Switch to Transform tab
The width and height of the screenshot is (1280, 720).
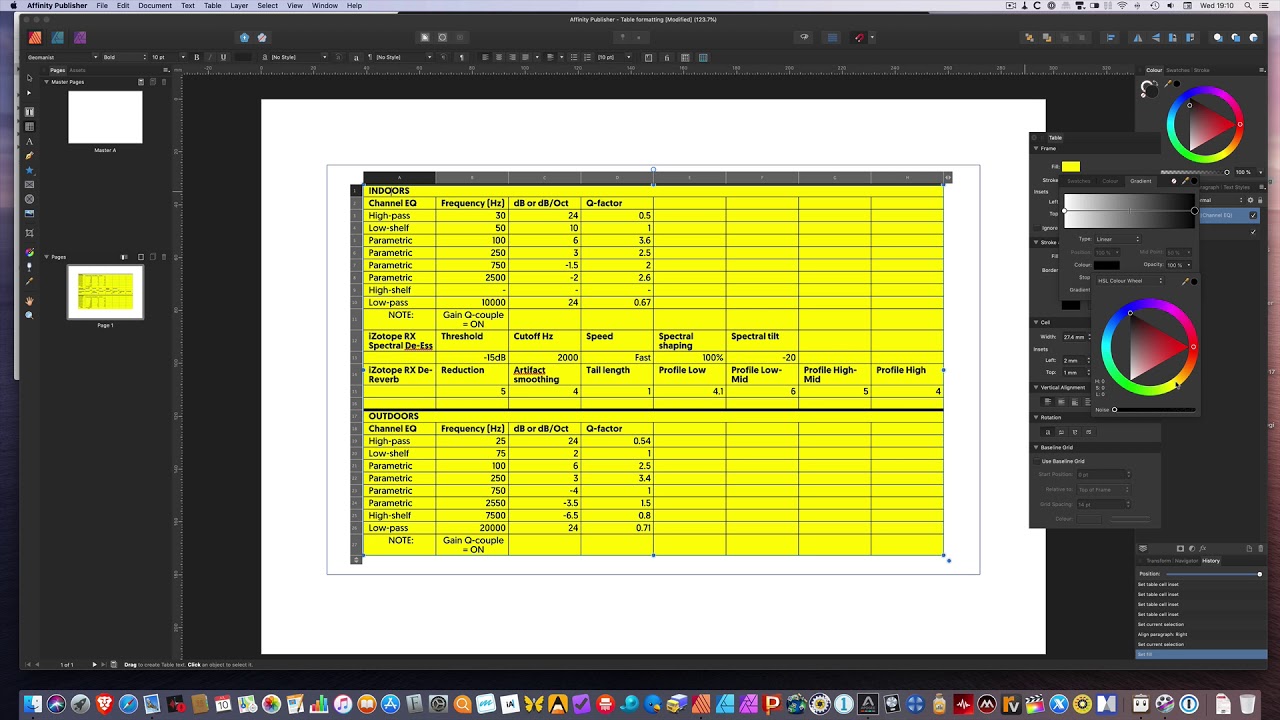1159,561
